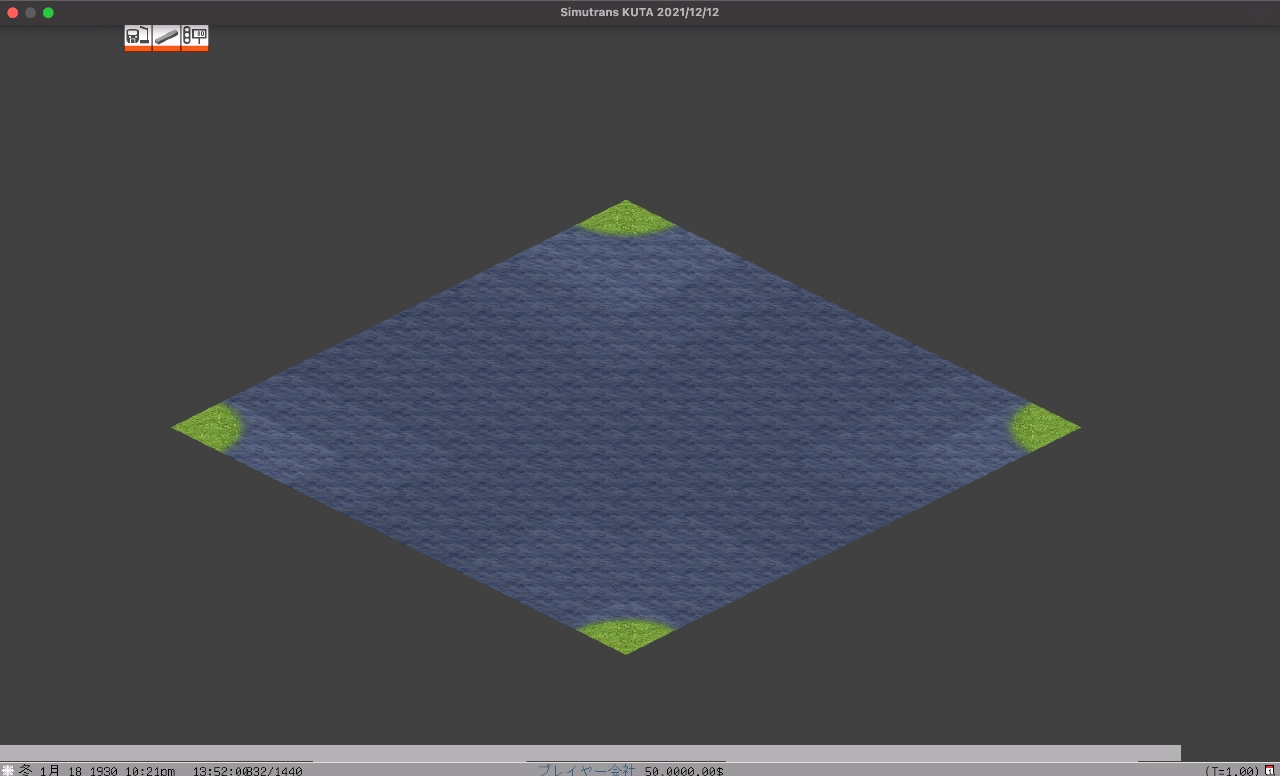1280x776 pixels.
Task: Click the top grass corner tile
Action: tap(626, 218)
